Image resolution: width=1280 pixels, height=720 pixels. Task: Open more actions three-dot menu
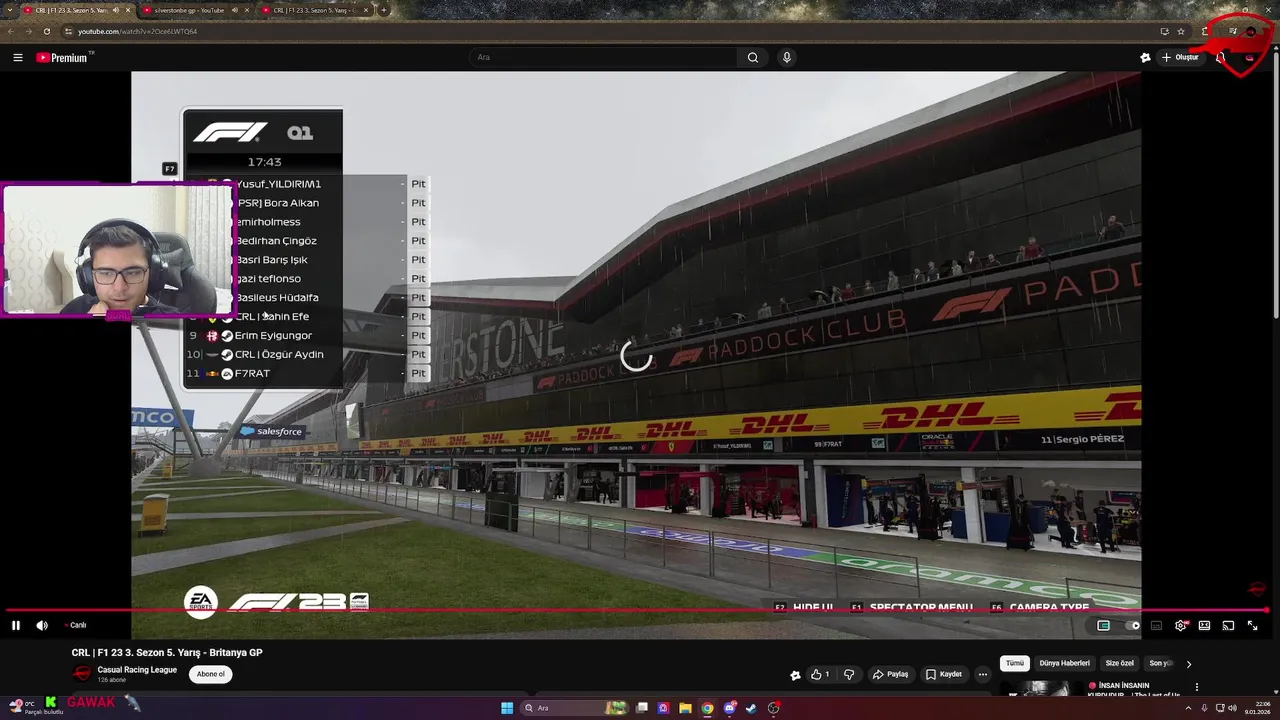coord(983,674)
